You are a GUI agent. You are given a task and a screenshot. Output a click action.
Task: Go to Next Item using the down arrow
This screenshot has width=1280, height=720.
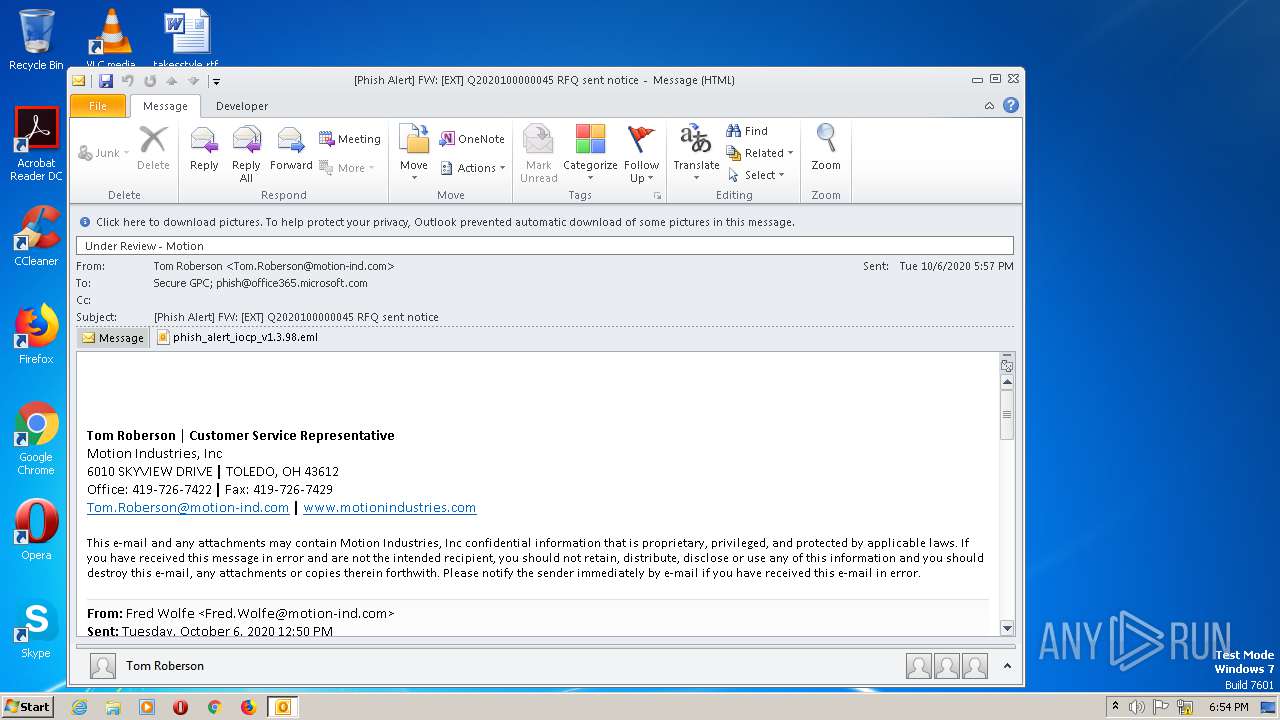pyautogui.click(x=193, y=81)
